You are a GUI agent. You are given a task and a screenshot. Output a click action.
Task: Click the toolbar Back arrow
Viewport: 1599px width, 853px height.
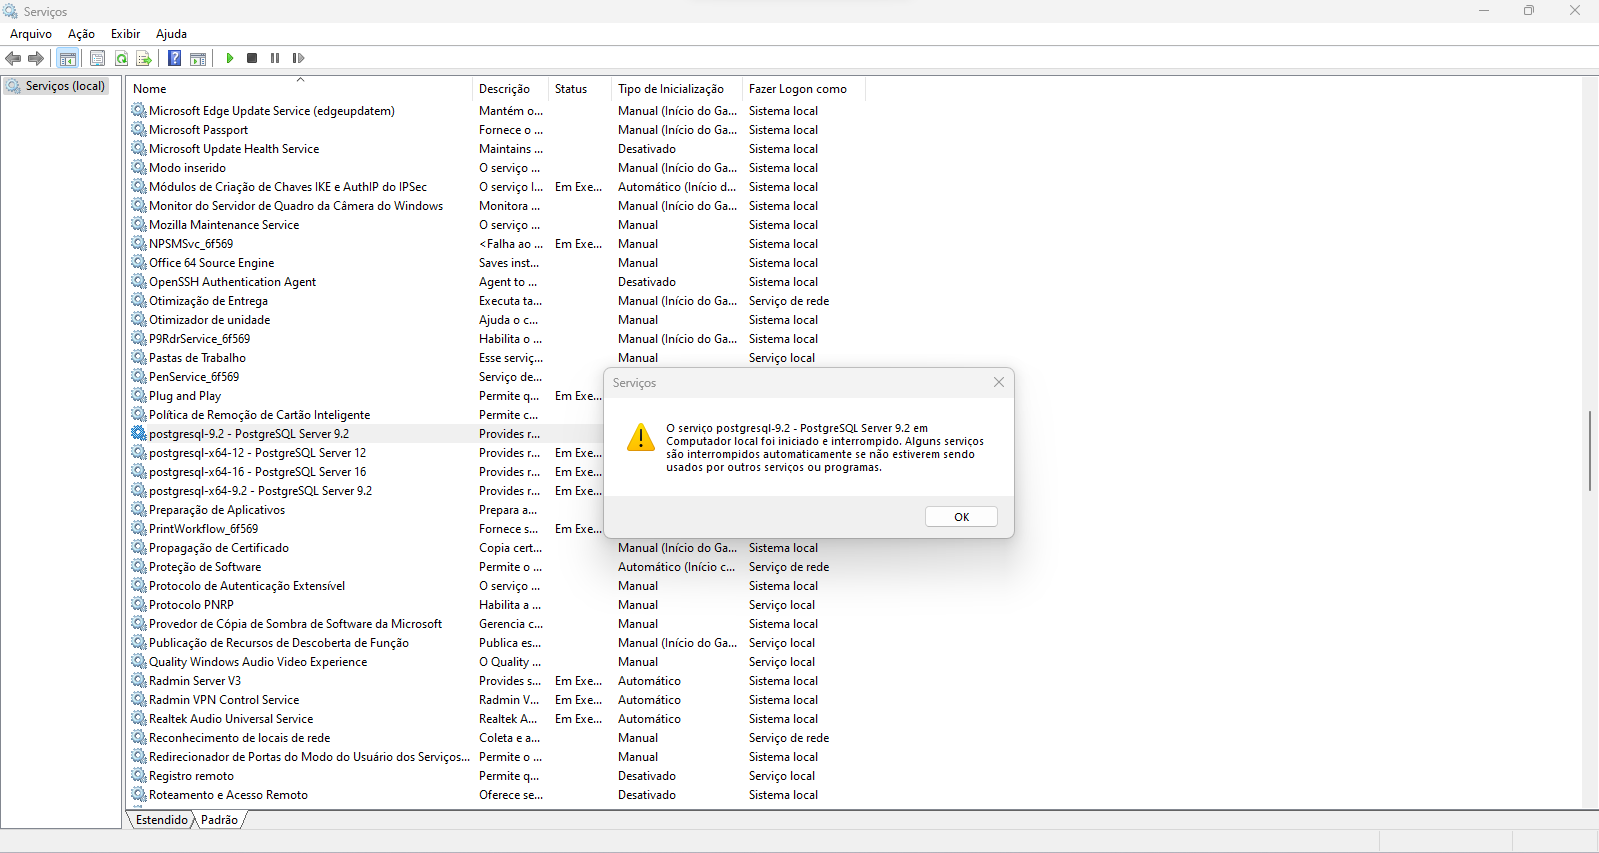[13, 58]
